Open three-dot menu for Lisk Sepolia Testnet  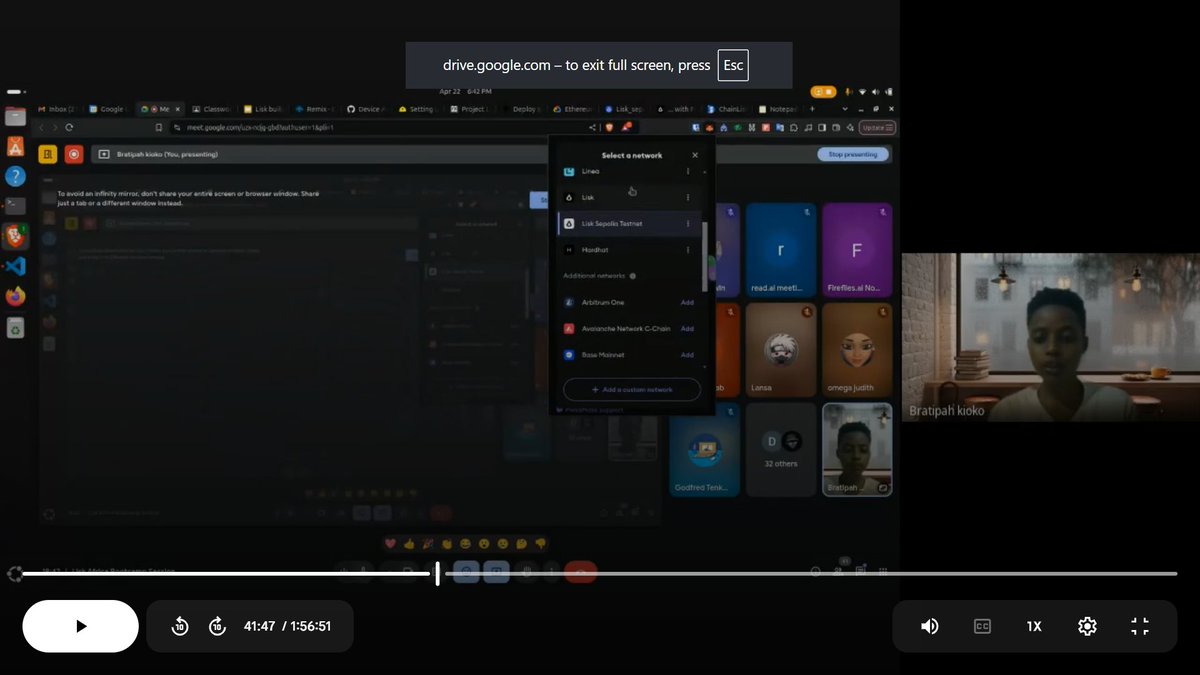pos(688,223)
